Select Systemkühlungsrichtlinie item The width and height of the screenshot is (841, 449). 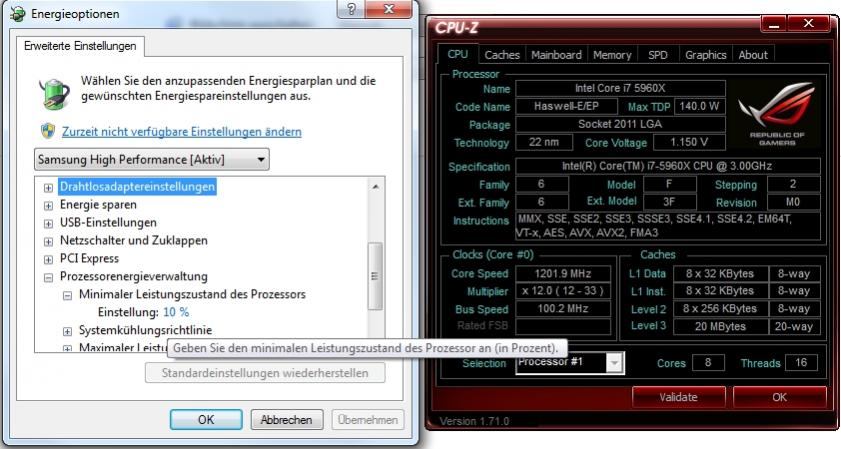pos(145,330)
